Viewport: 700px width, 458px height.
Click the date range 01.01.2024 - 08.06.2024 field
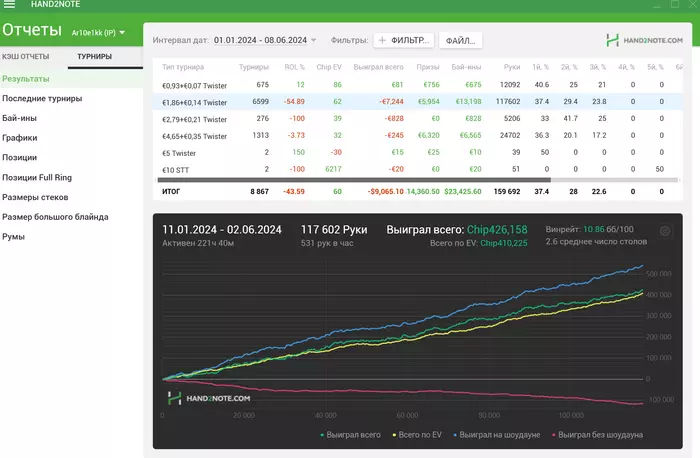pos(260,40)
